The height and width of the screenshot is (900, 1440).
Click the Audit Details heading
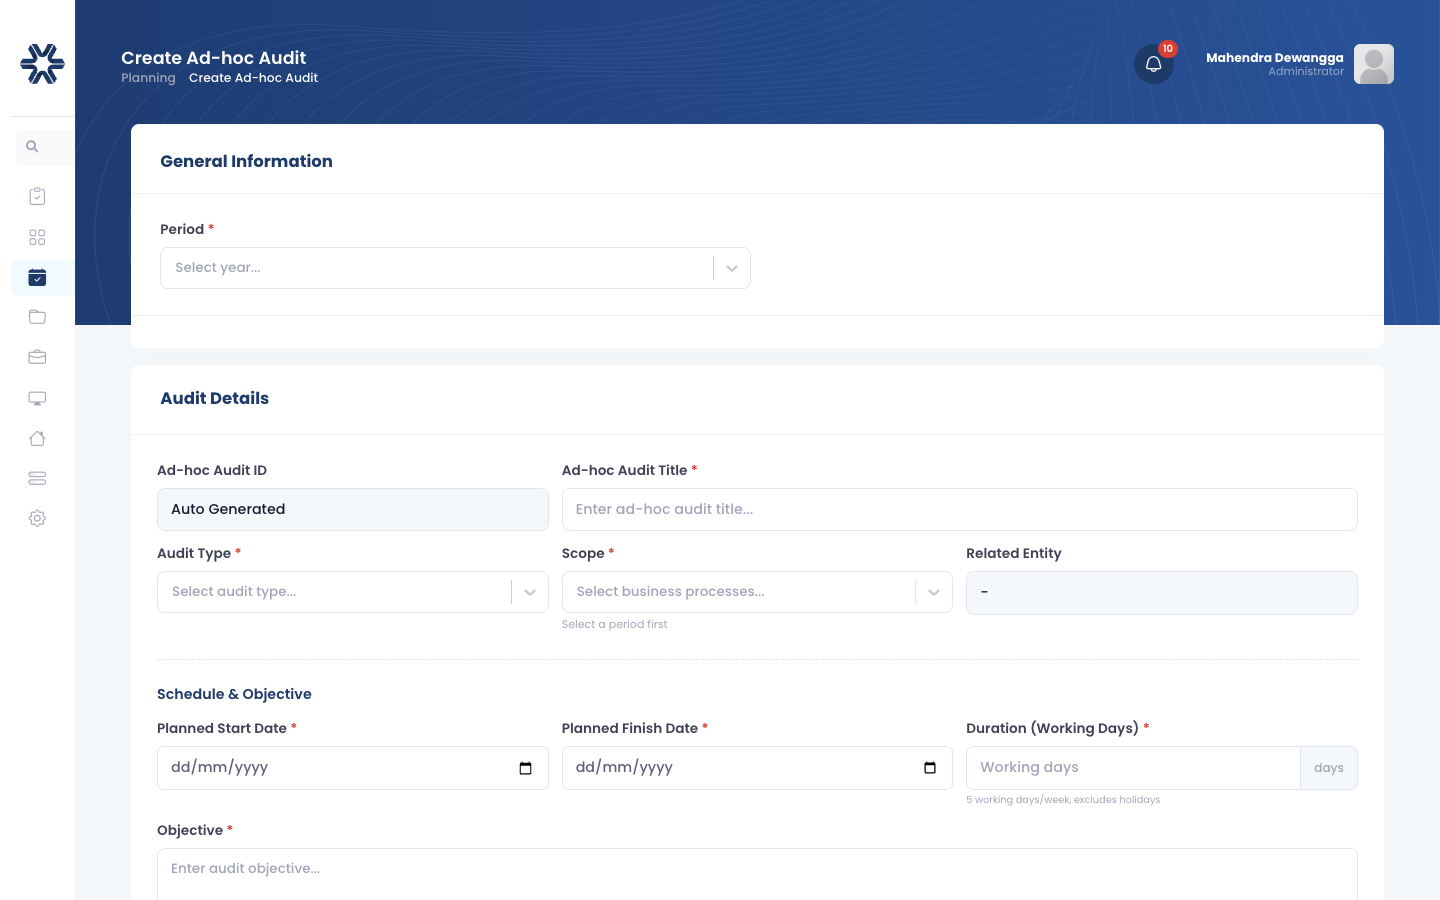pyautogui.click(x=214, y=398)
